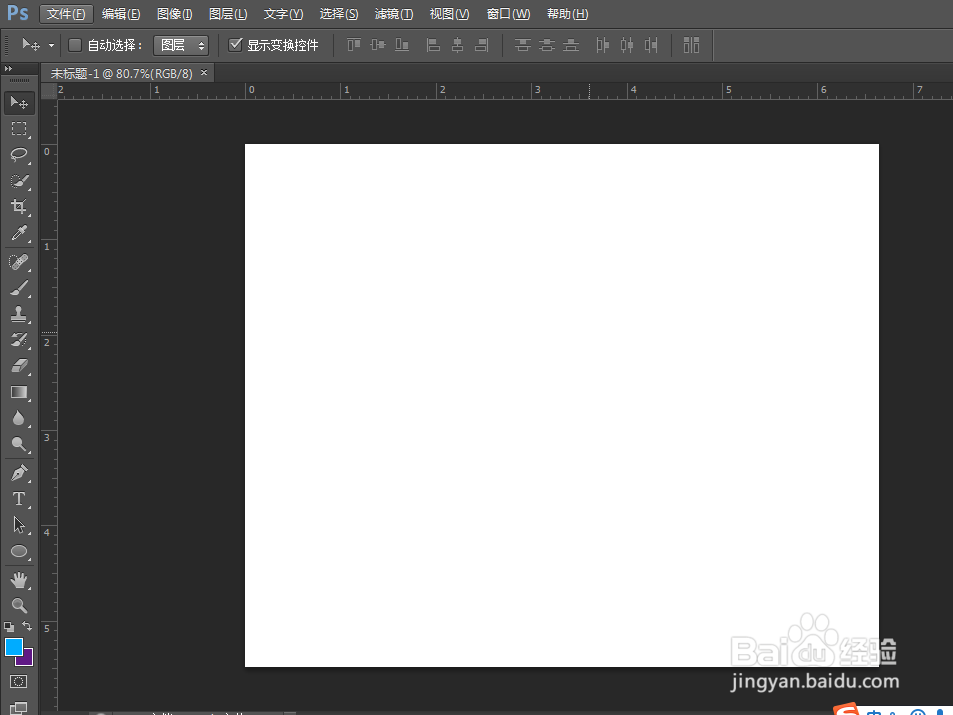Select the Move tool in toolbox
Viewport: 953px width, 715px height.
(19, 103)
